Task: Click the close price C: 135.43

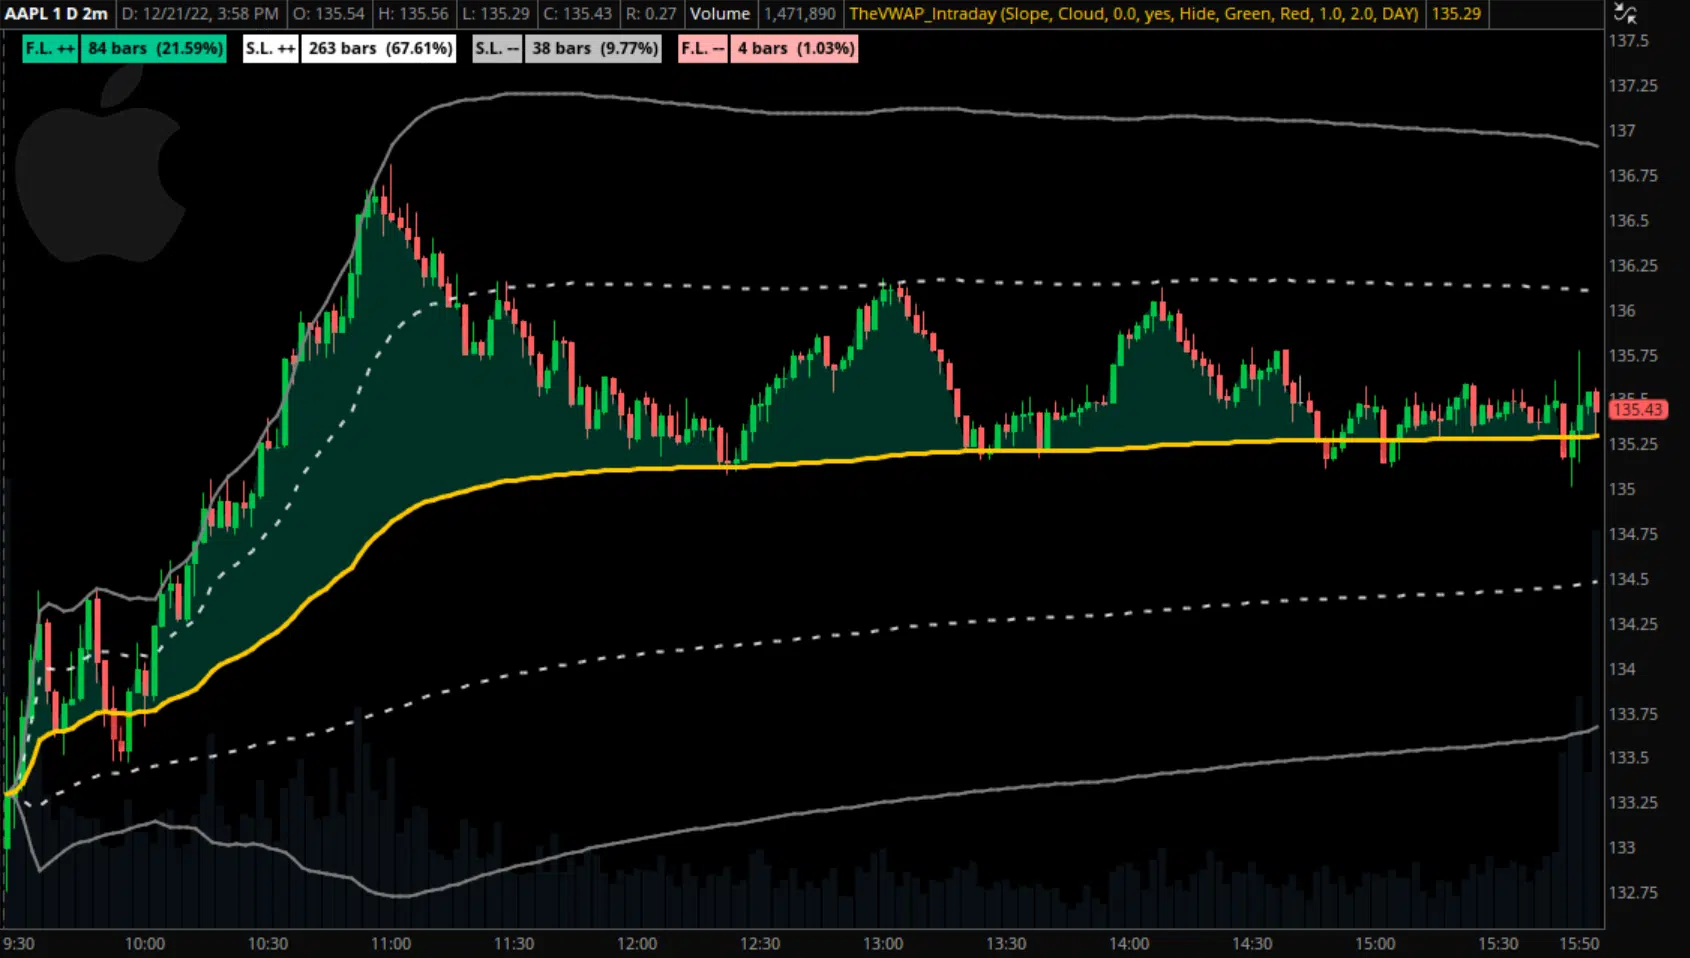Action: [577, 14]
